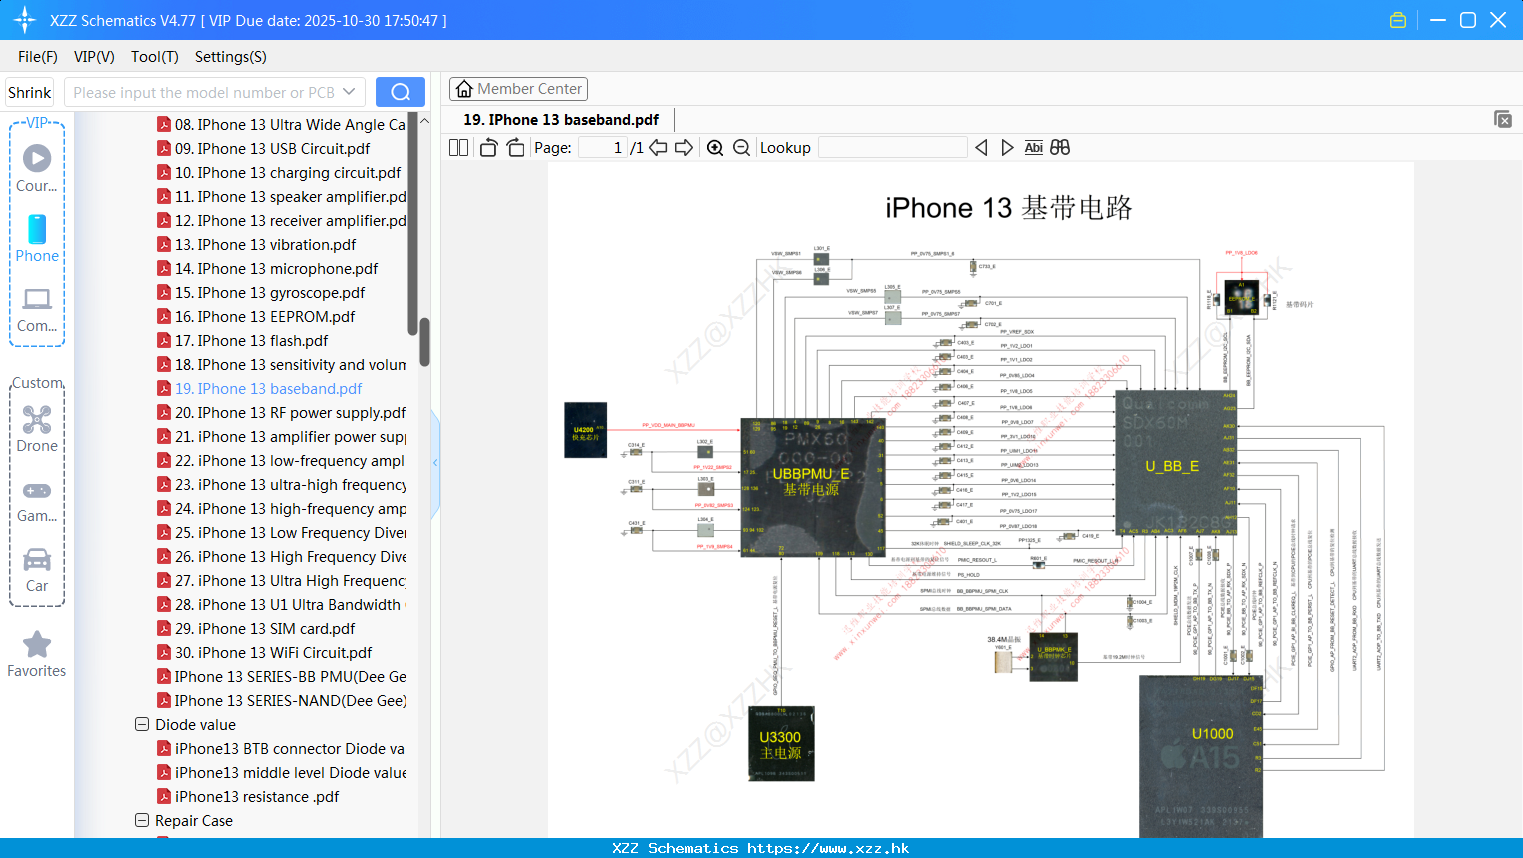
Task: Click the U4200 chip block
Action: click(x=585, y=430)
